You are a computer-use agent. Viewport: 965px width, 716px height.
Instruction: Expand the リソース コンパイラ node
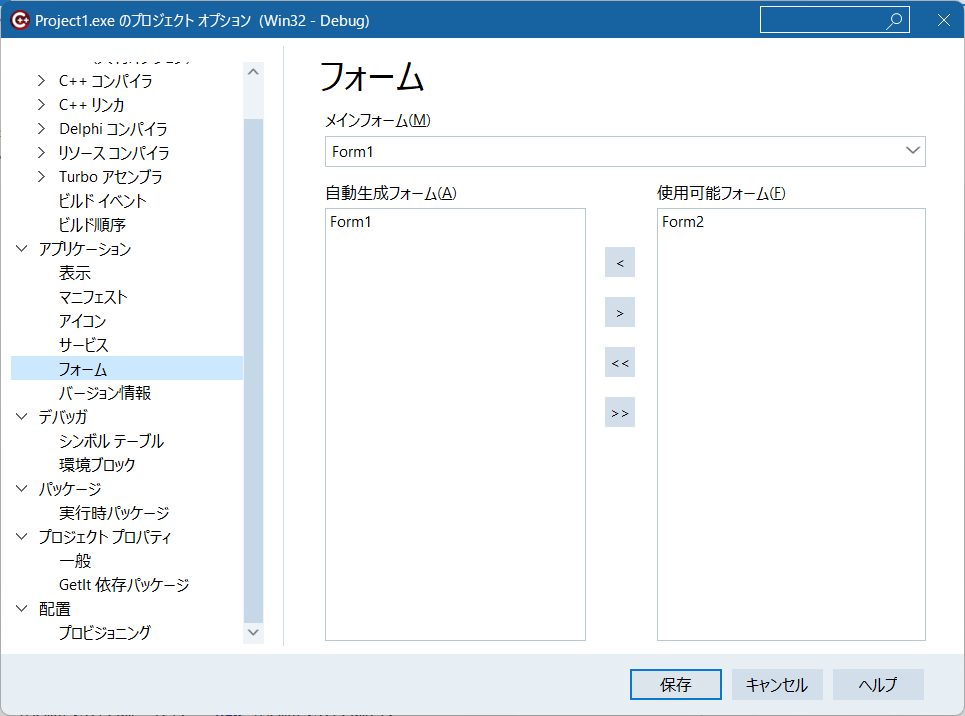pos(41,153)
